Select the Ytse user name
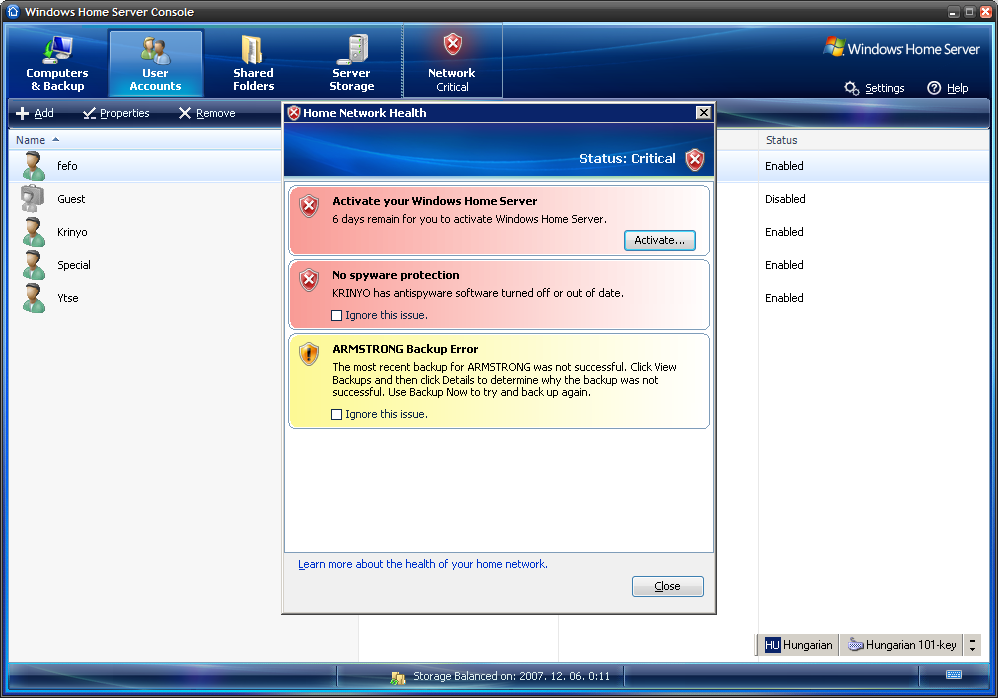The width and height of the screenshot is (998, 698). [68, 298]
